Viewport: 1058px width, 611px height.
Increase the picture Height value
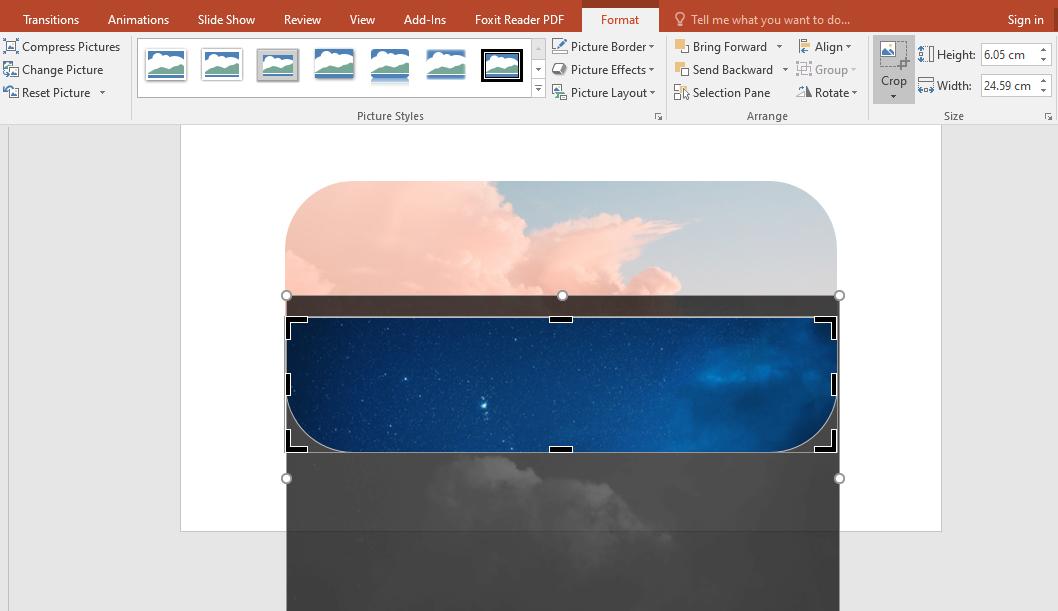point(1046,48)
